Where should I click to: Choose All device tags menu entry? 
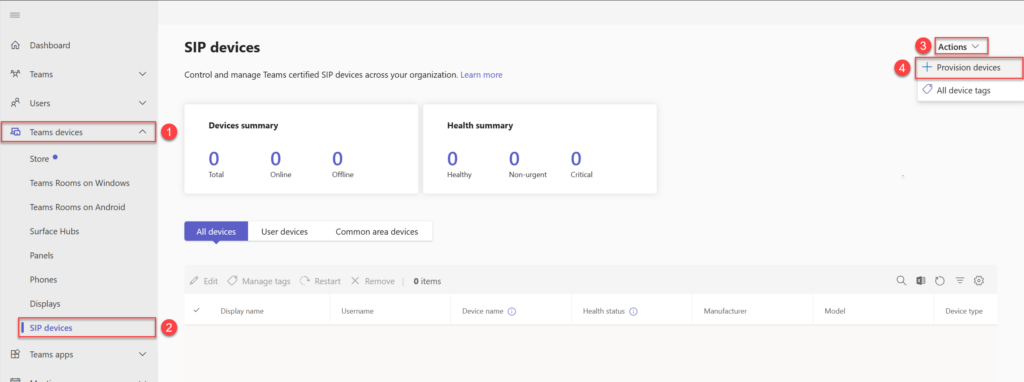click(970, 91)
